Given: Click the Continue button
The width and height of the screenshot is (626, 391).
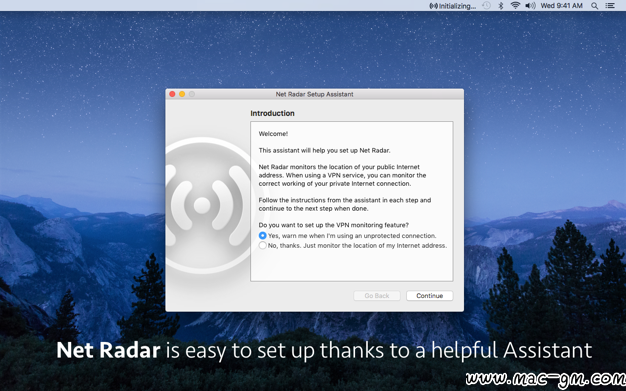Looking at the screenshot, I should [x=430, y=296].
